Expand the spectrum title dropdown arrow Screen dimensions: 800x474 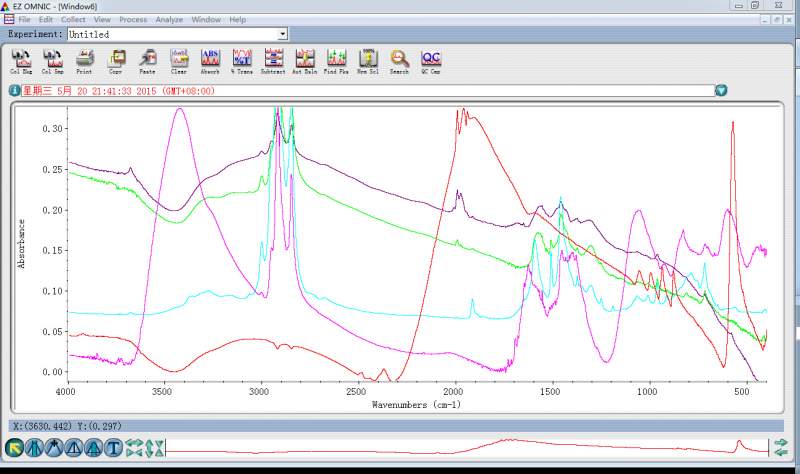point(721,90)
